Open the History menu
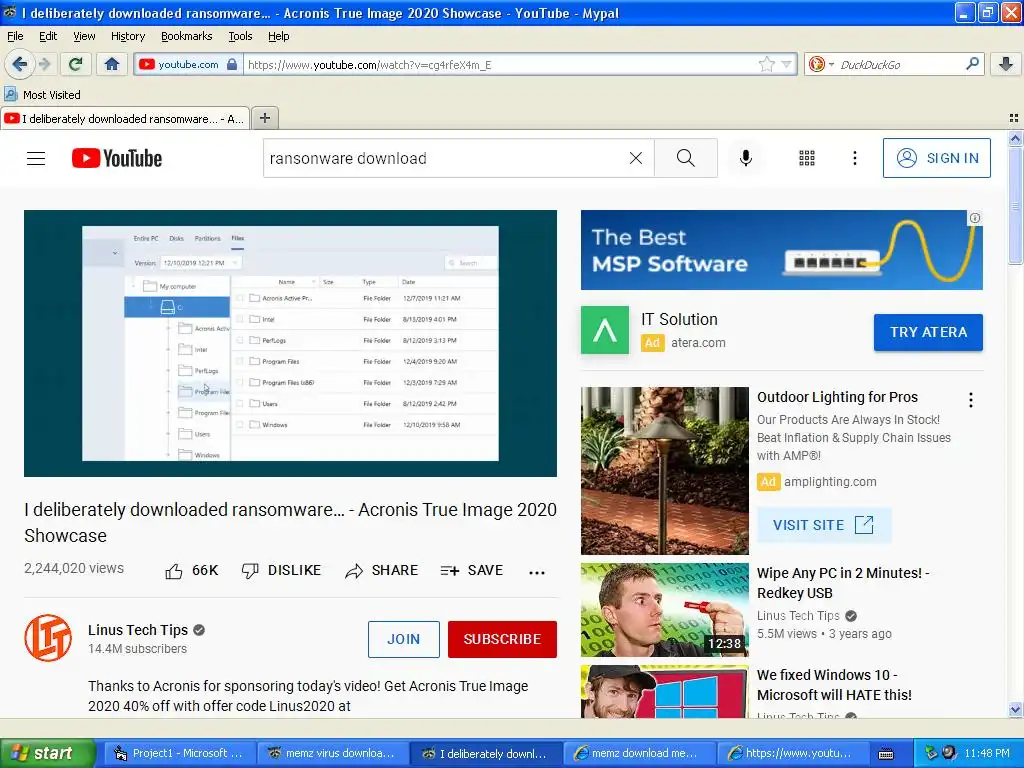The height and width of the screenshot is (768, 1024). coord(127,36)
